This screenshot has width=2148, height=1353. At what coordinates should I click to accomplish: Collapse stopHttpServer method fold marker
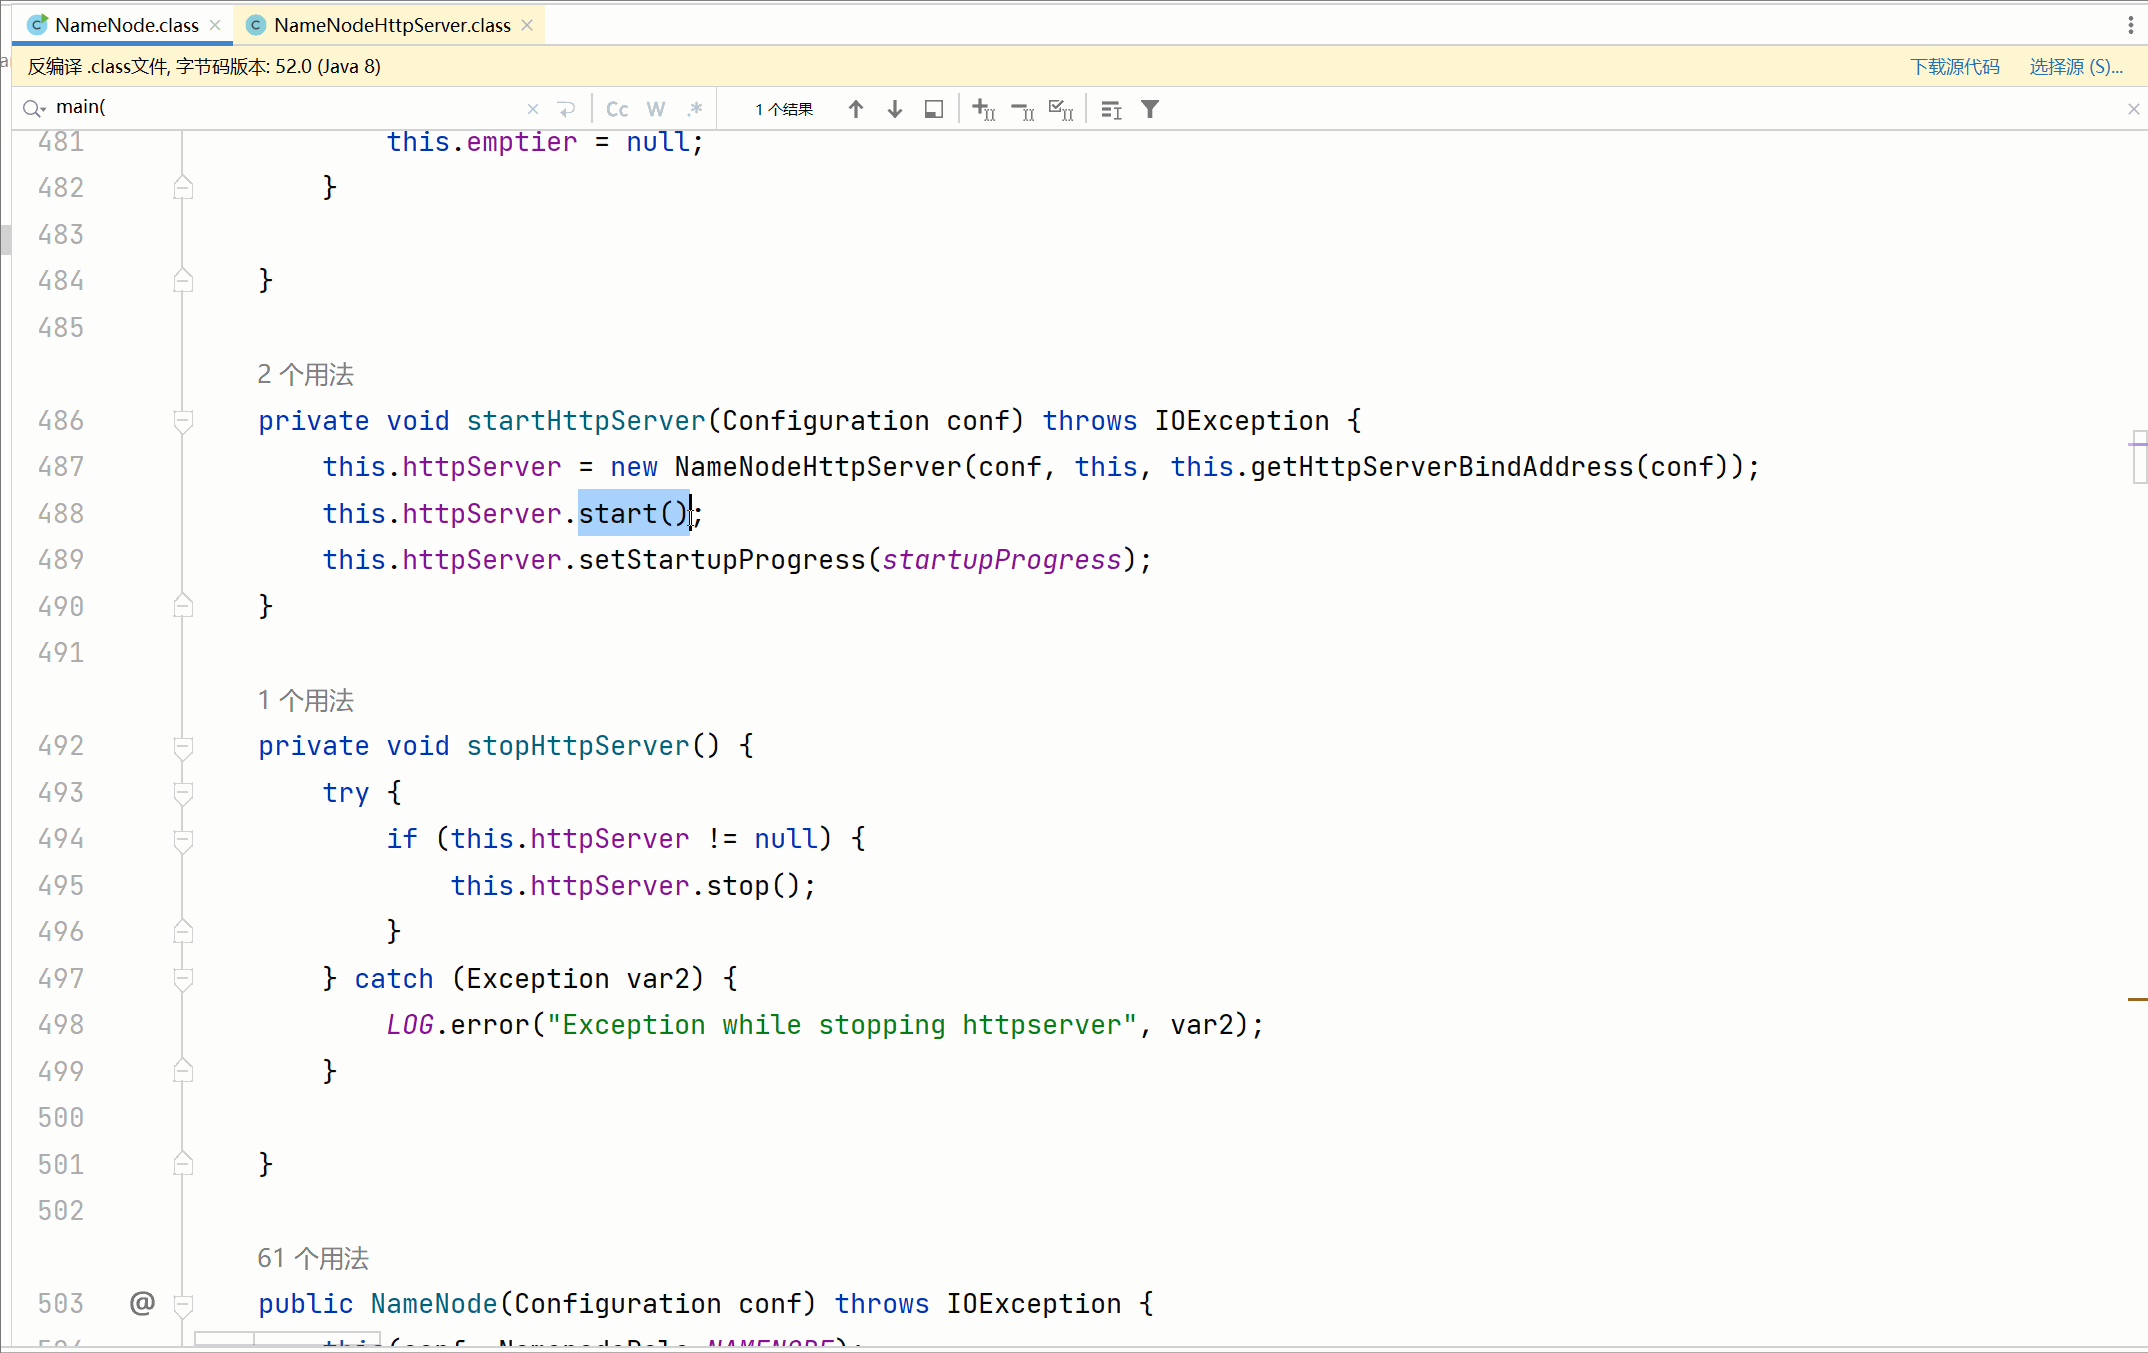[x=183, y=746]
